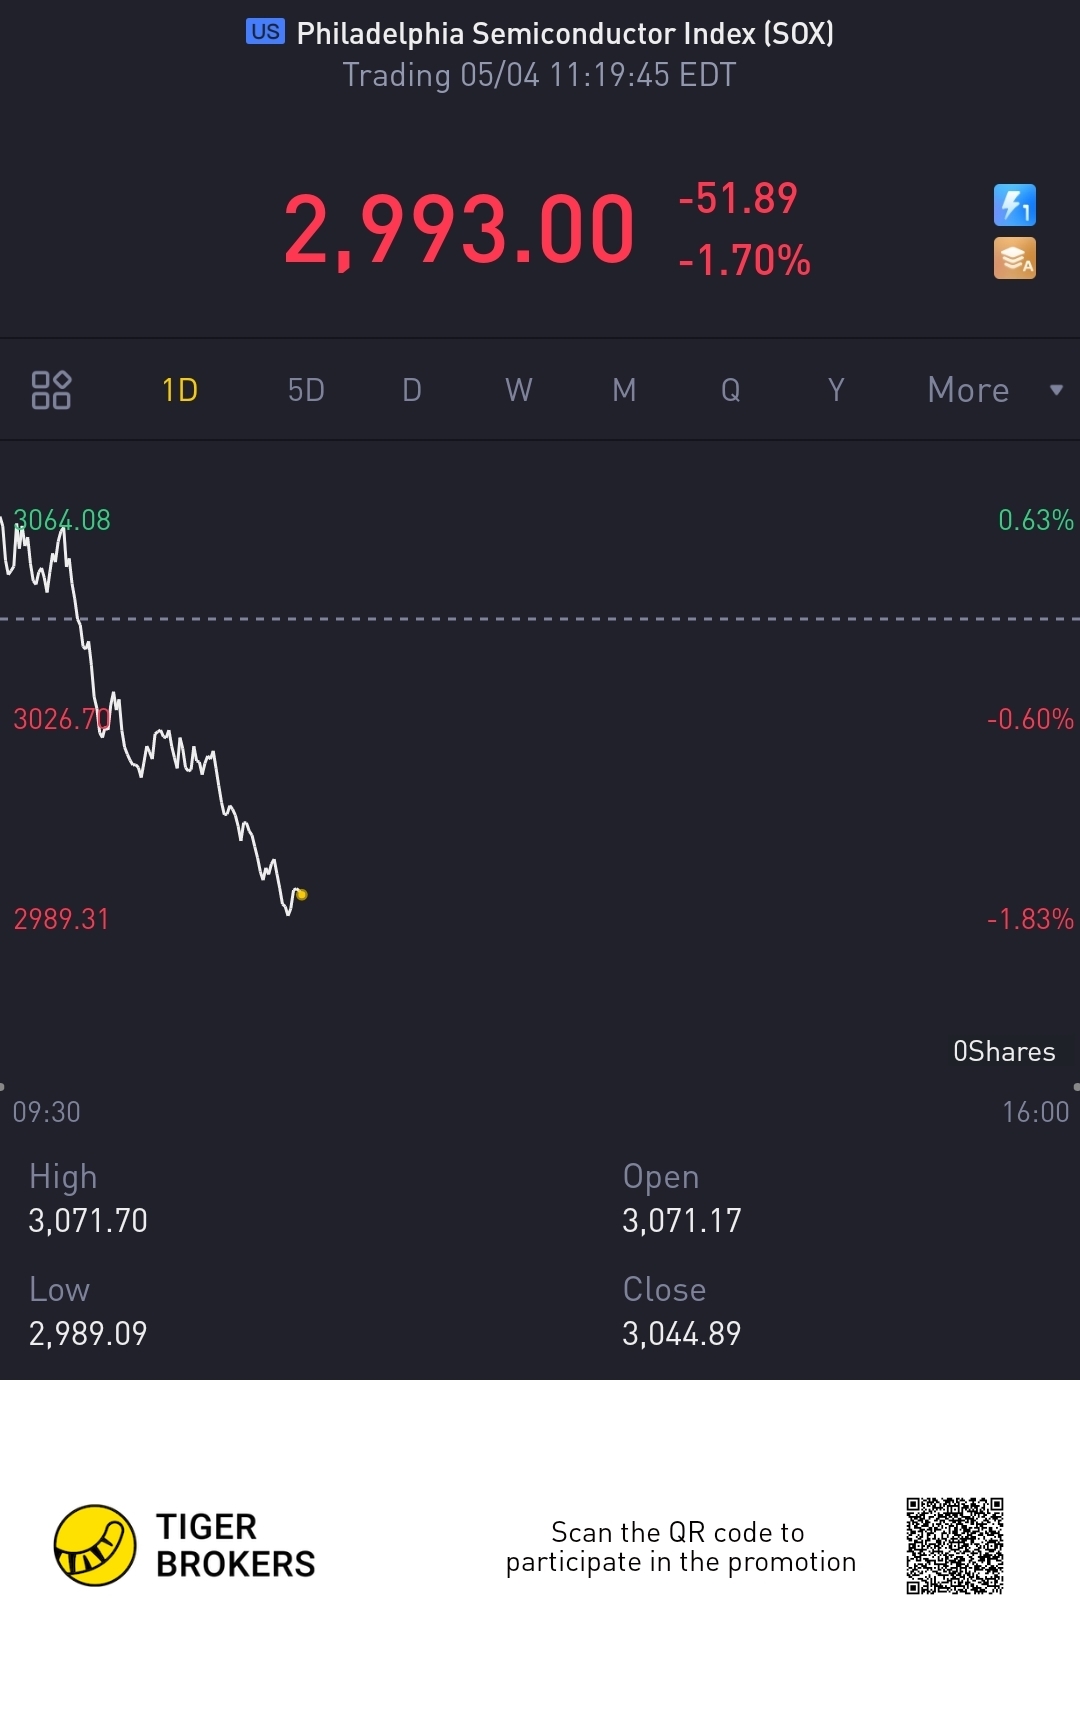Select the D daily chart tab
The image size is (1080, 1712).
[412, 390]
